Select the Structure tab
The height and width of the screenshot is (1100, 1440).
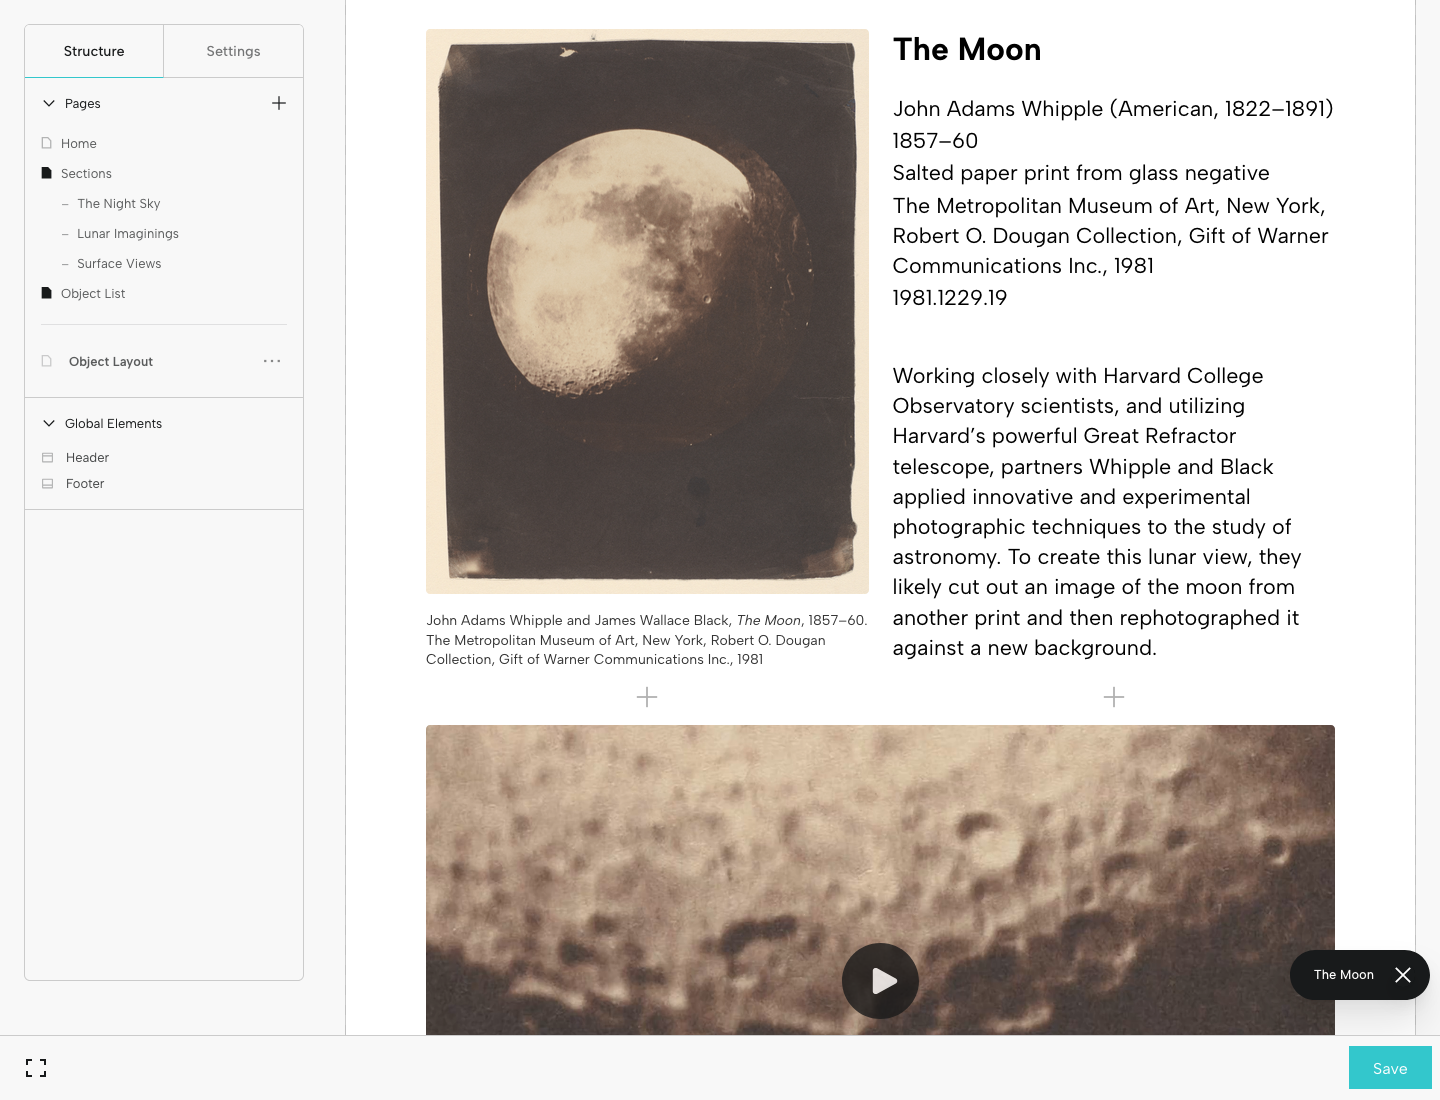tap(94, 51)
